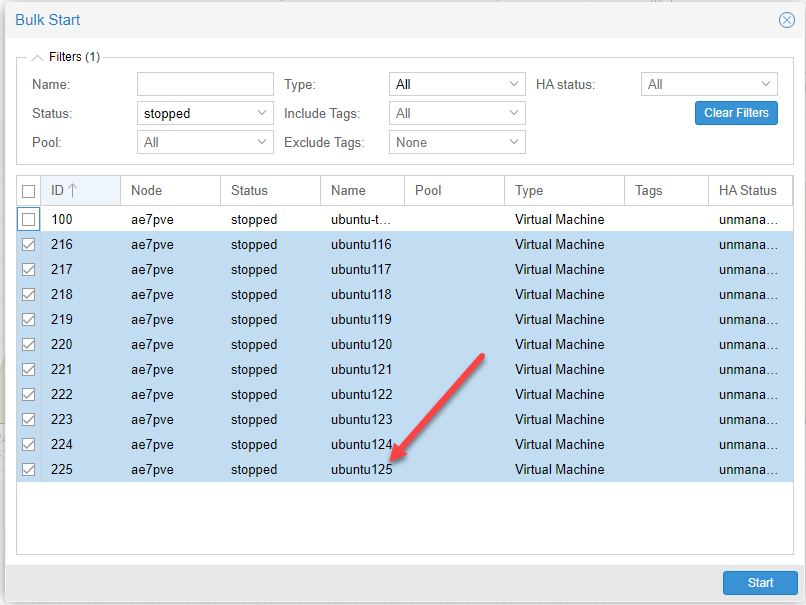Image resolution: width=806 pixels, height=605 pixels.
Task: Click the Name filter input field
Action: point(205,84)
